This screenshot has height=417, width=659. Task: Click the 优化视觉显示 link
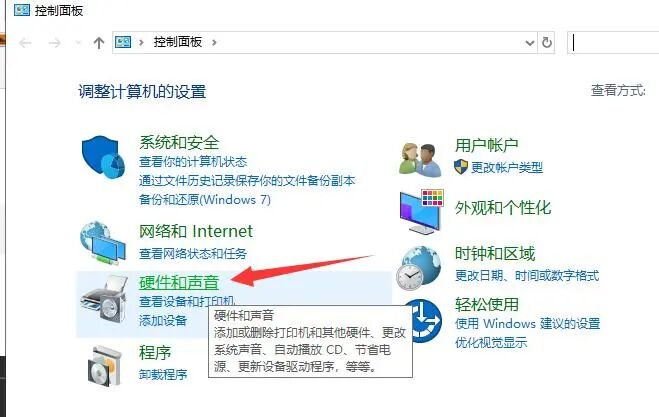[x=491, y=342]
